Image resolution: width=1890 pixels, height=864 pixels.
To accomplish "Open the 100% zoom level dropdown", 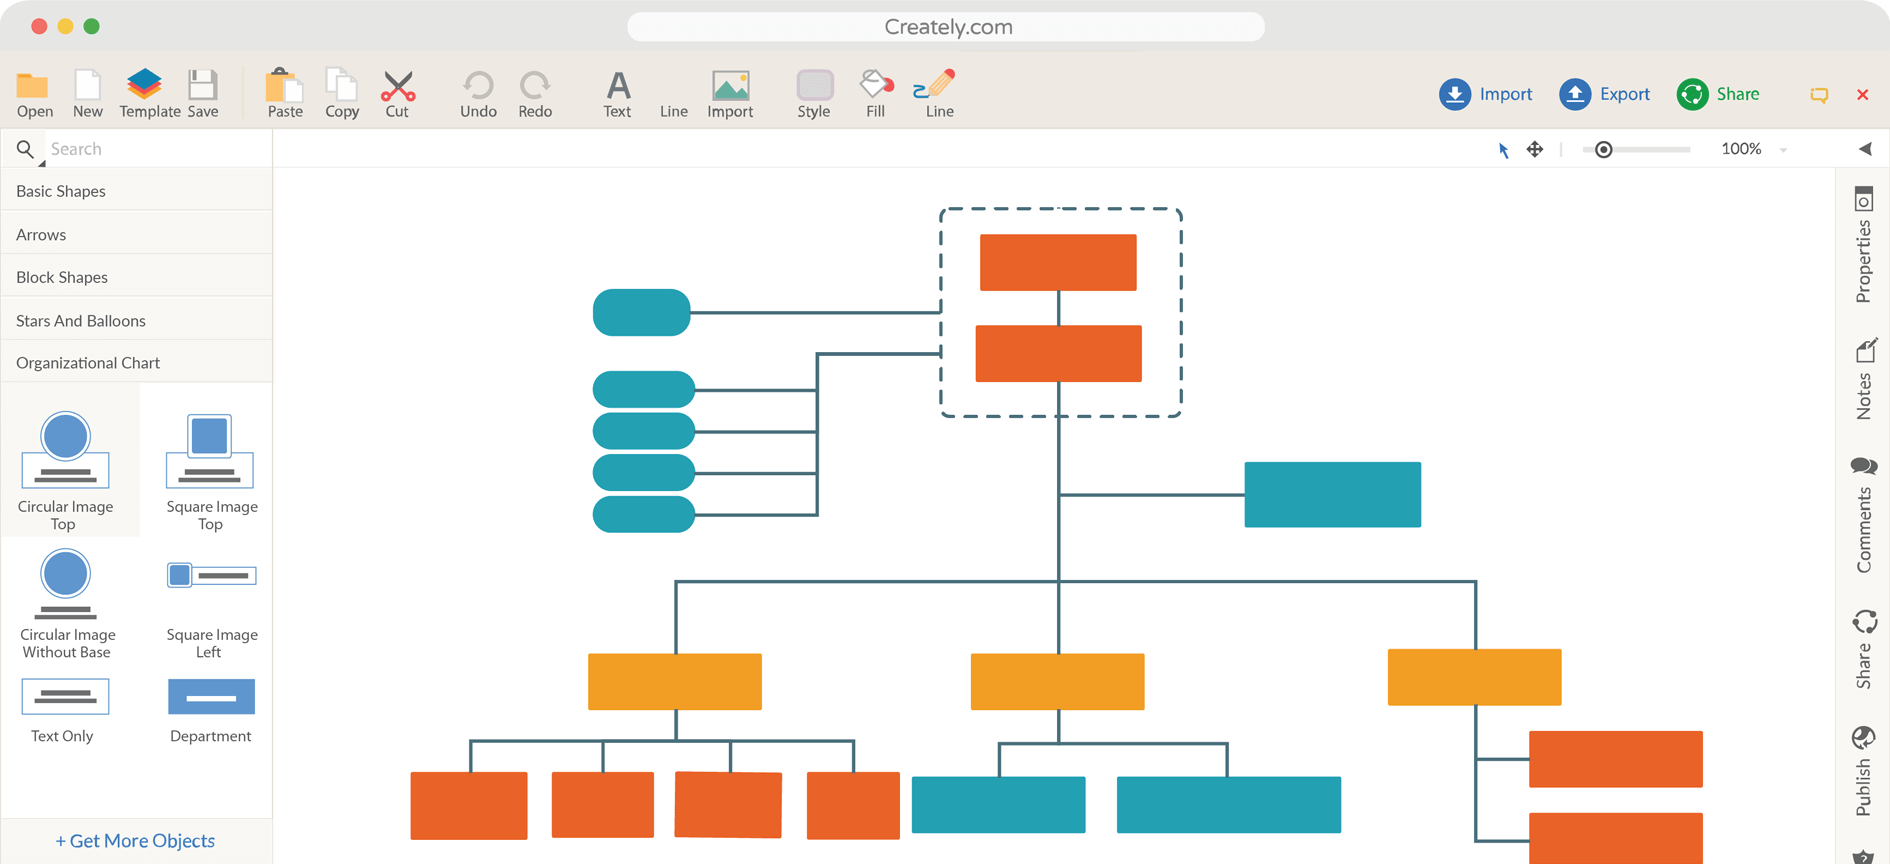I will coord(1782,150).
